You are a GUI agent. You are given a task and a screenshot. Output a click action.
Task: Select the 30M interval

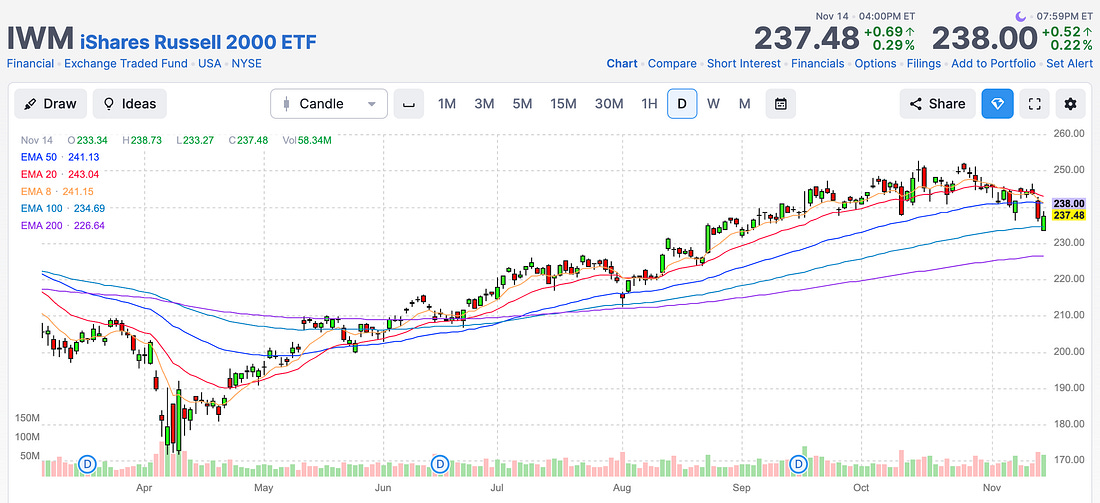pos(609,104)
